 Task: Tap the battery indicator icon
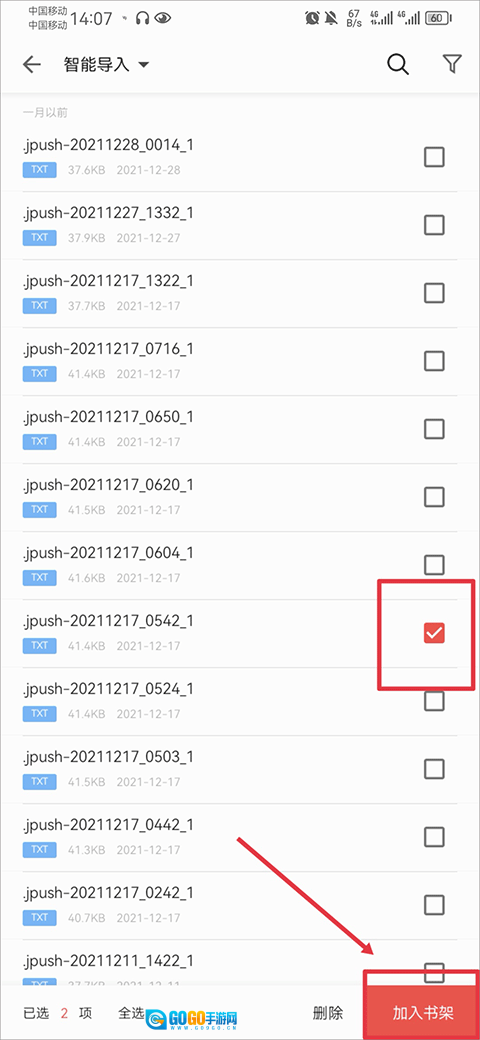(x=454, y=19)
